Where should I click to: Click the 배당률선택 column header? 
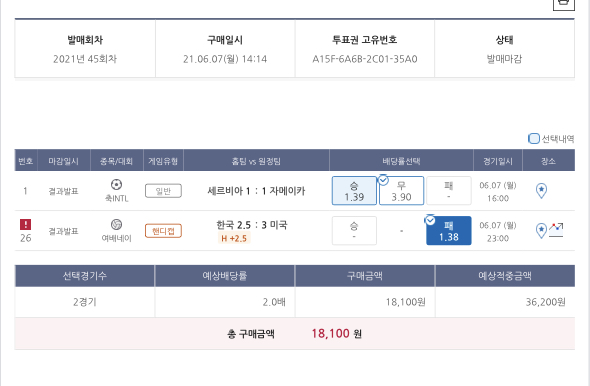pyautogui.click(x=401, y=161)
